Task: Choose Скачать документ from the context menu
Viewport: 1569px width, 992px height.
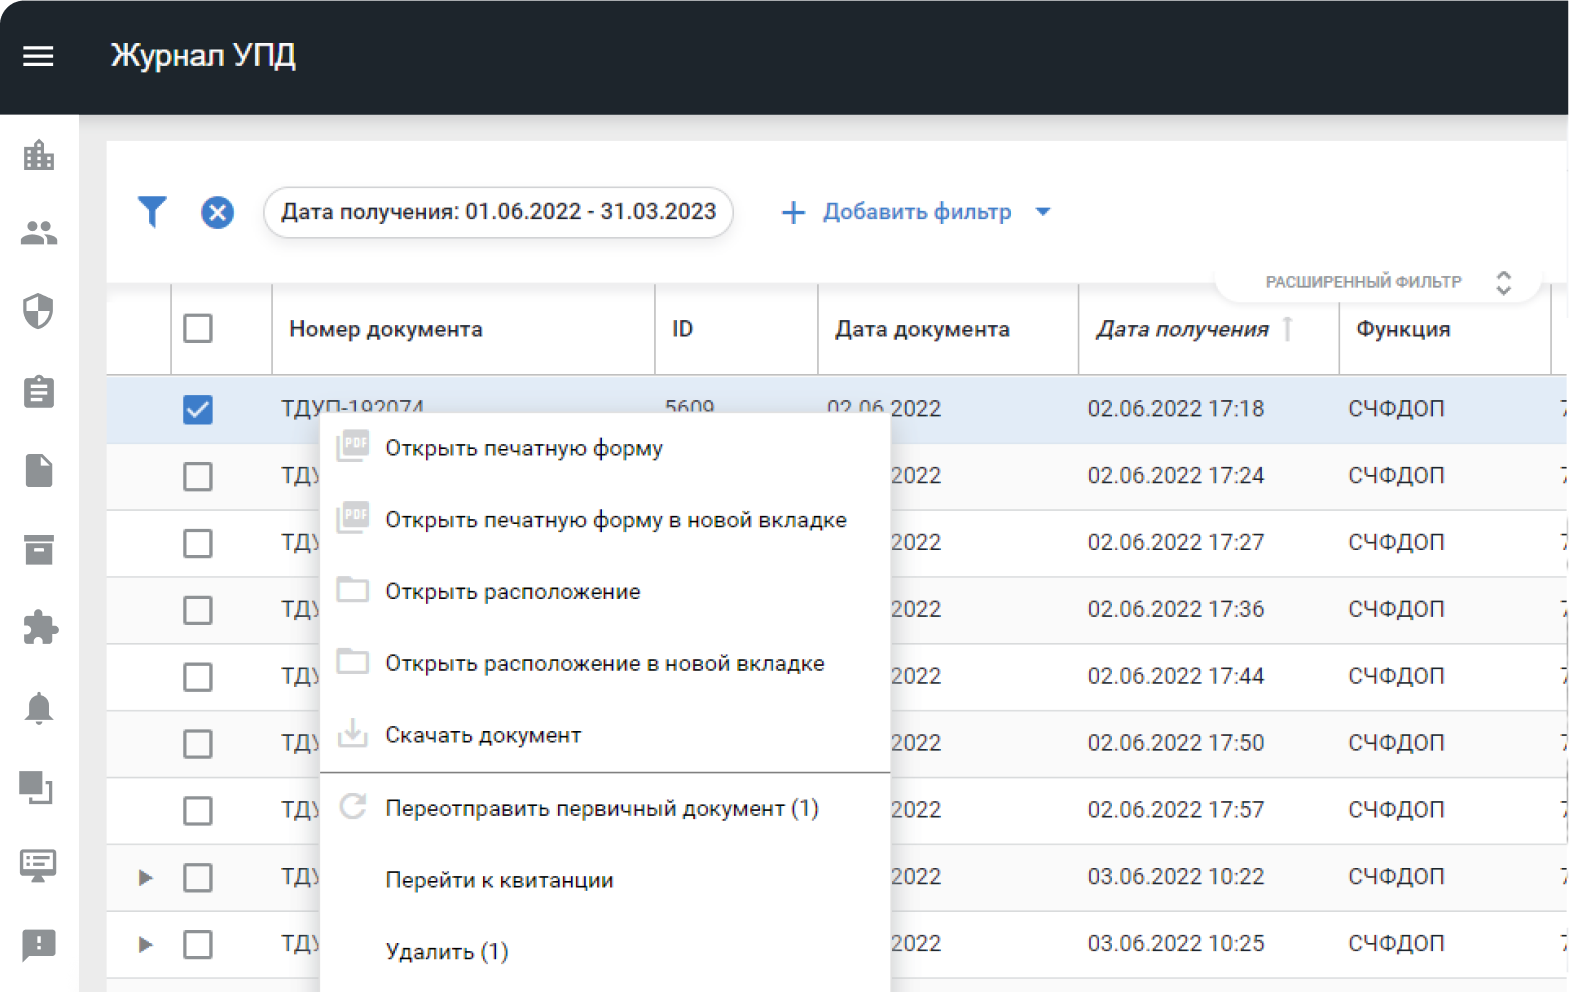Action: [483, 735]
